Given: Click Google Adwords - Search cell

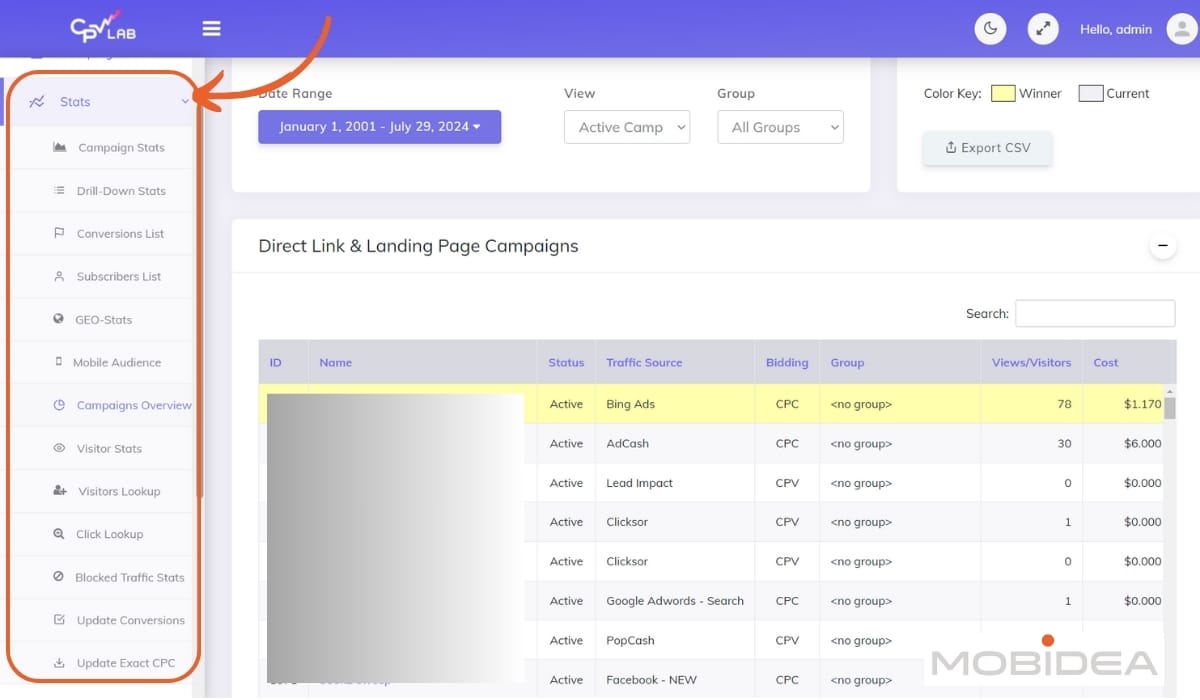Looking at the screenshot, I should [675, 601].
